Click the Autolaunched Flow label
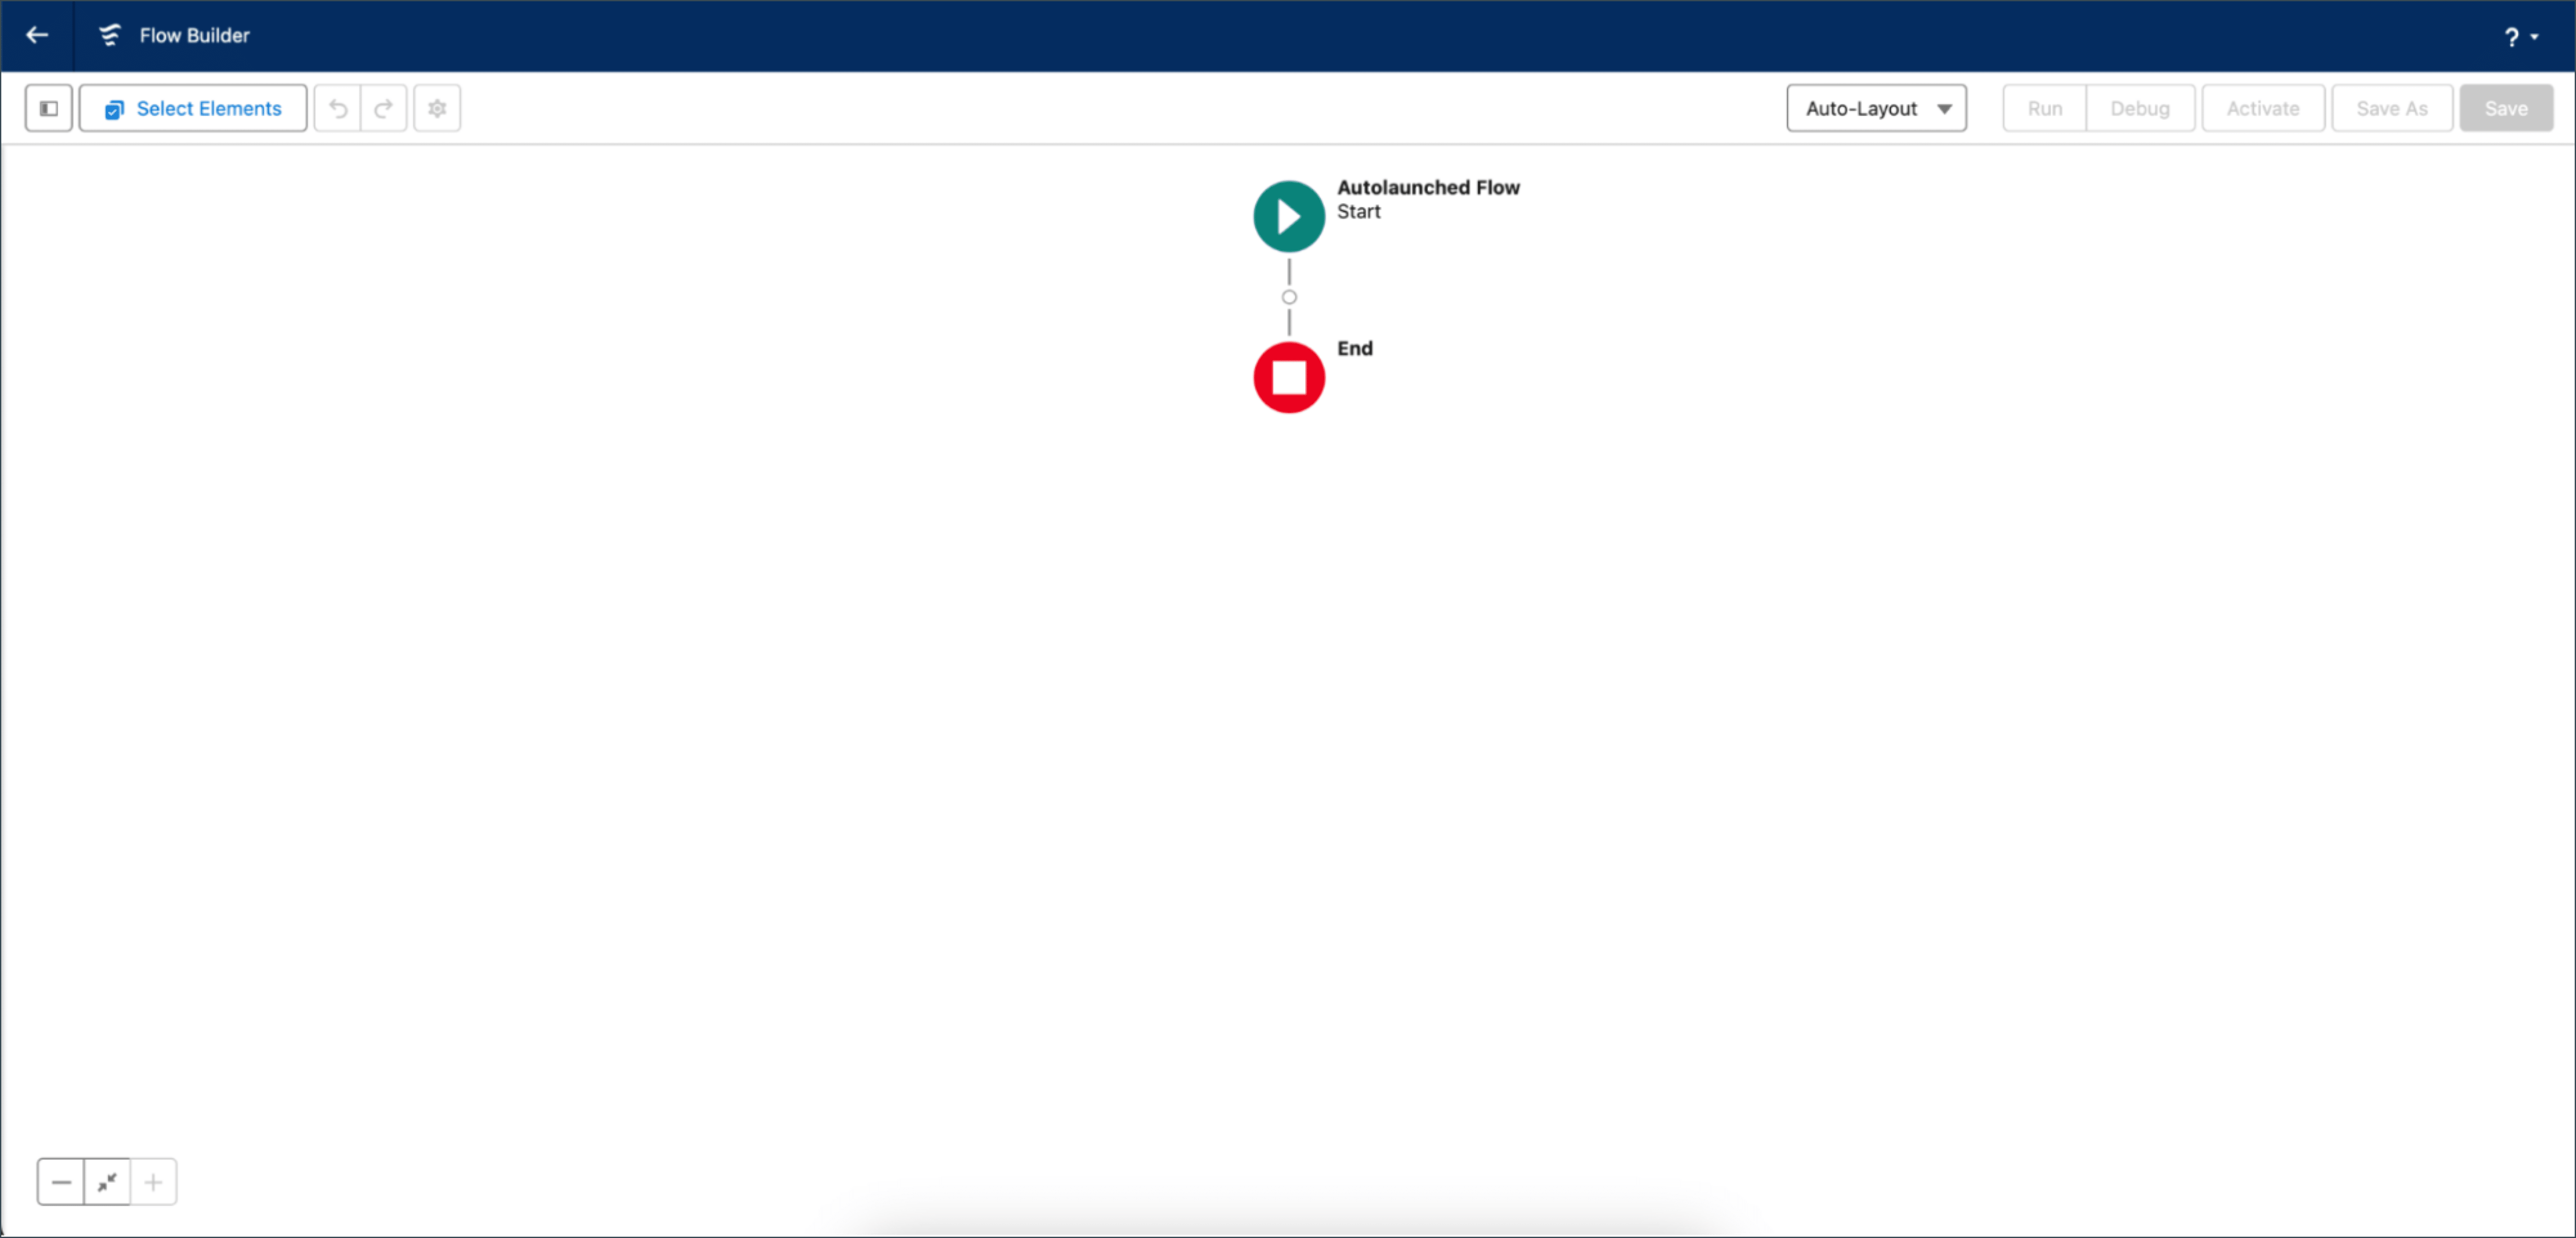Screen dimensions: 2576x1238 click(x=1428, y=187)
